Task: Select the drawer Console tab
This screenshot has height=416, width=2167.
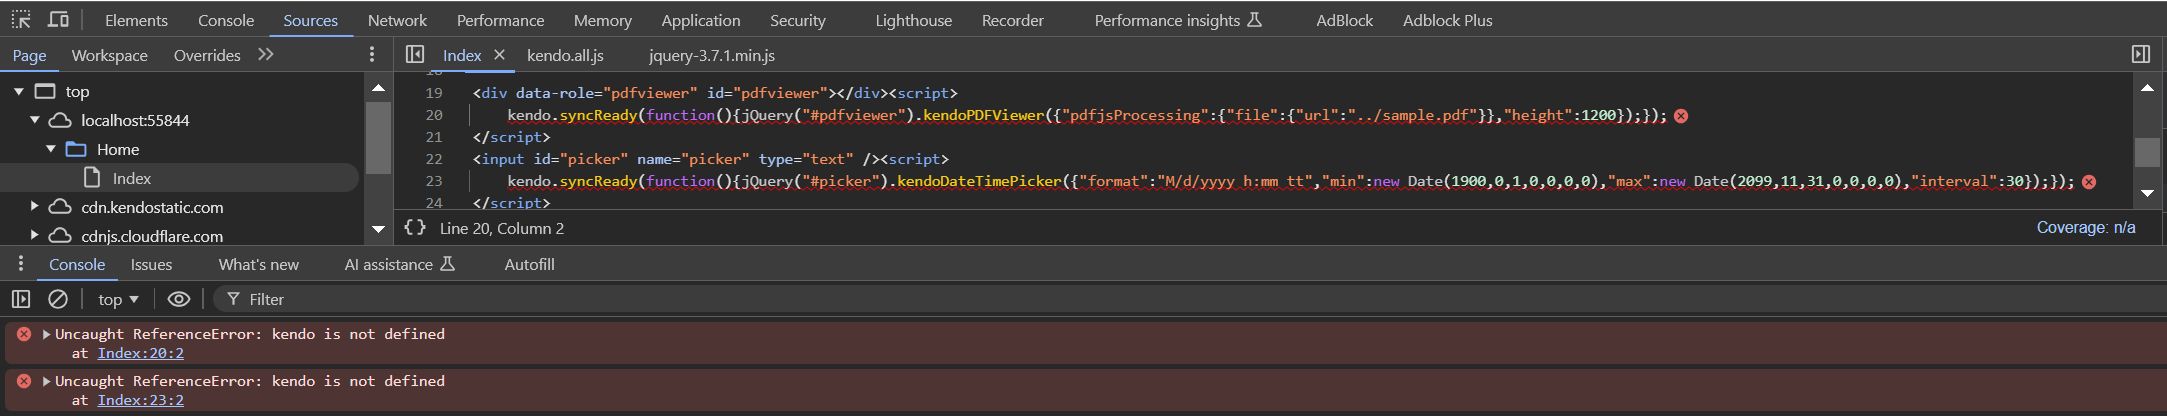Action: [x=77, y=264]
